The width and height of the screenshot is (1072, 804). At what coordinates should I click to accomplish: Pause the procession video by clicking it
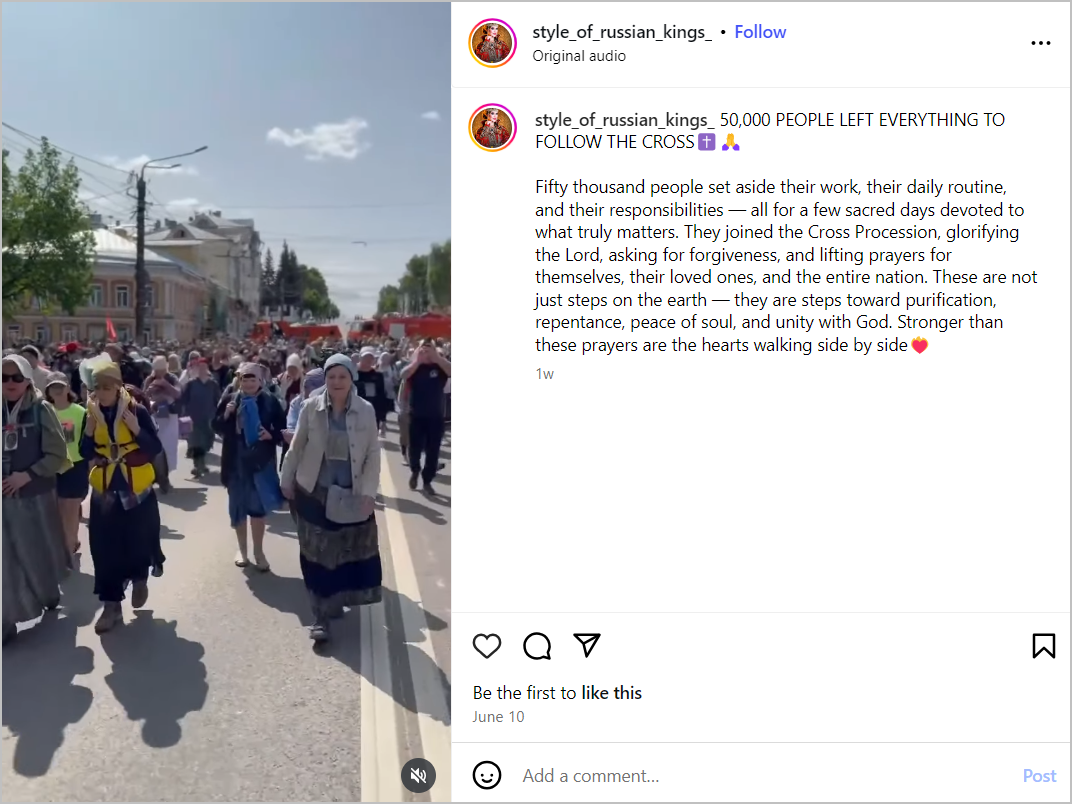tap(226, 402)
